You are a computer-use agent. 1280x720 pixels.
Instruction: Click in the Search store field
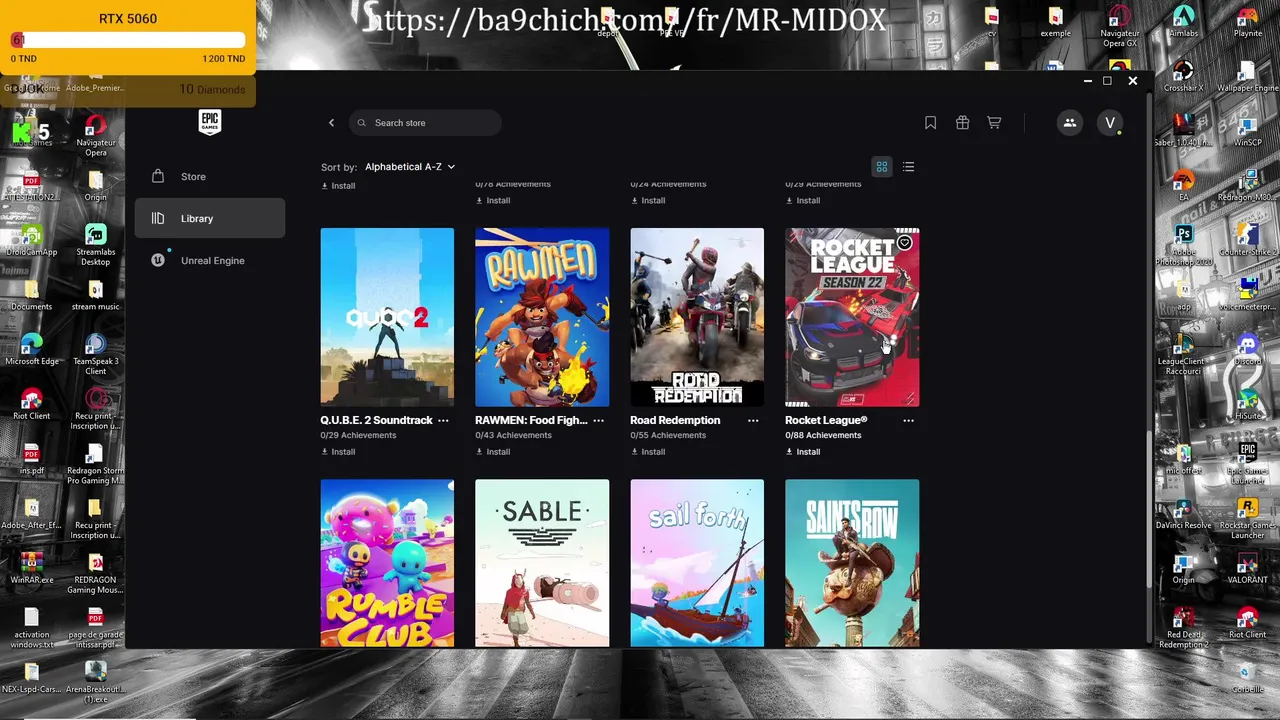(x=425, y=123)
